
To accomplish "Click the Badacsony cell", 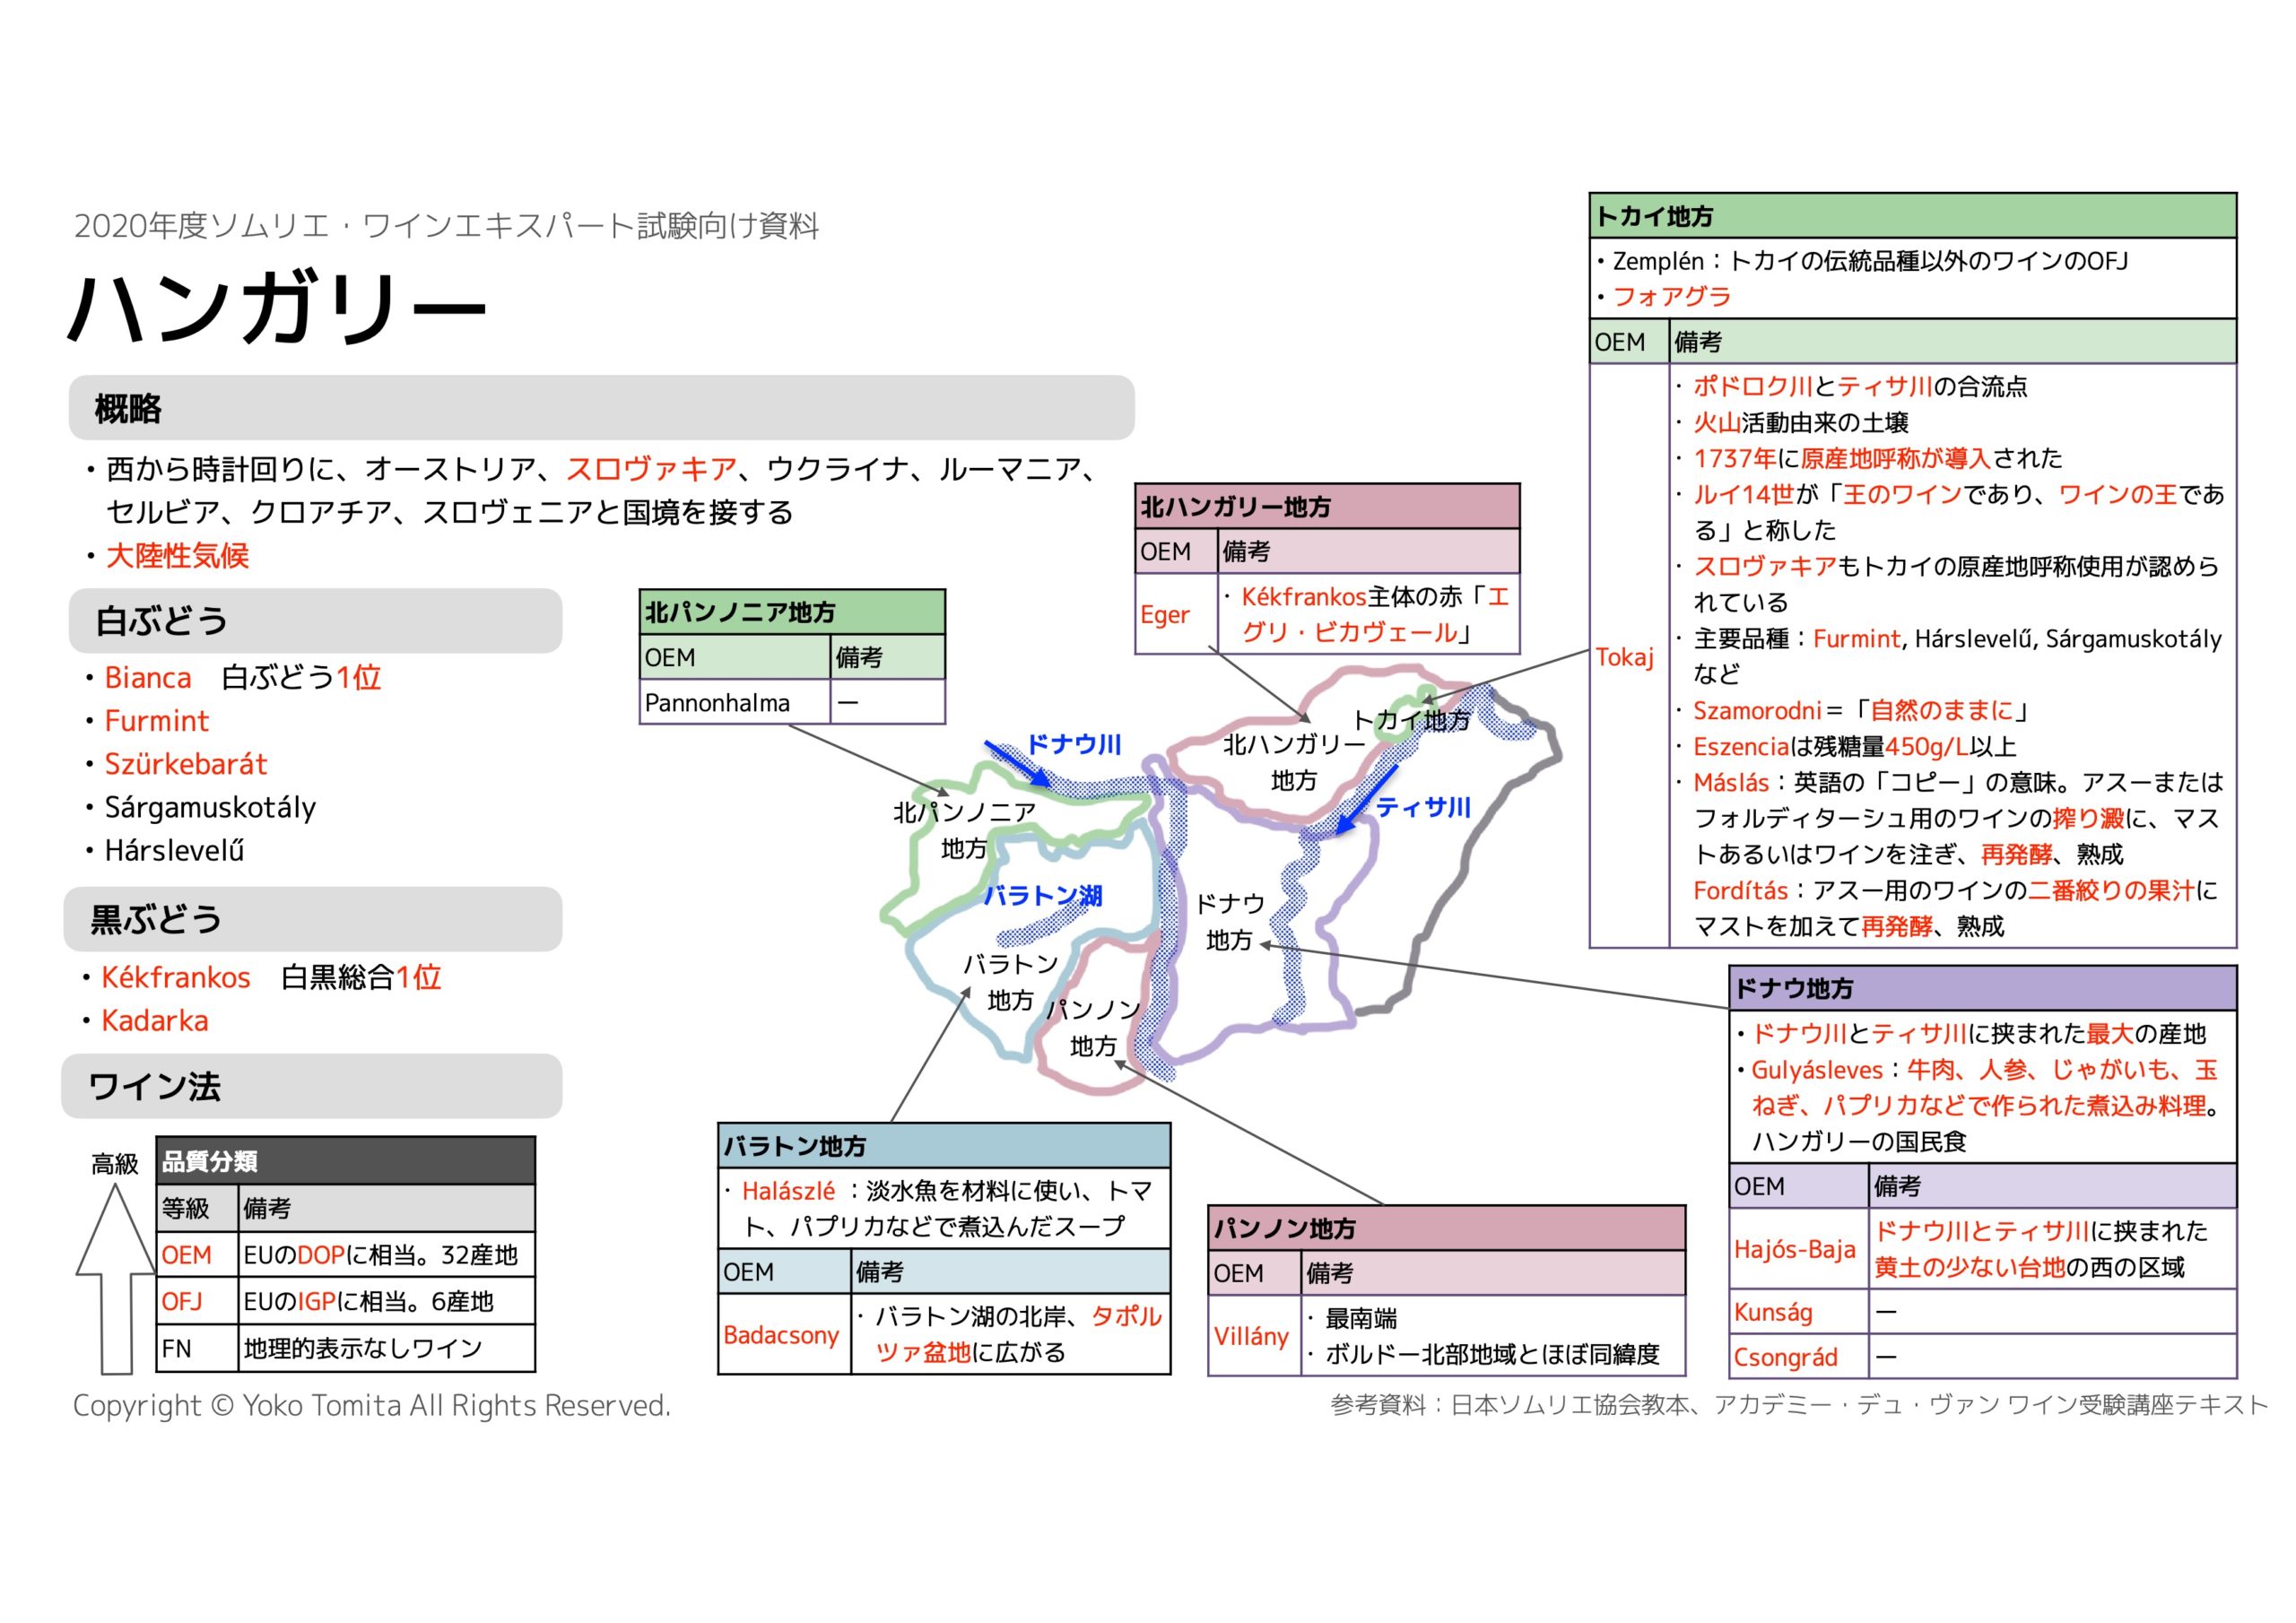I will (x=785, y=1335).
